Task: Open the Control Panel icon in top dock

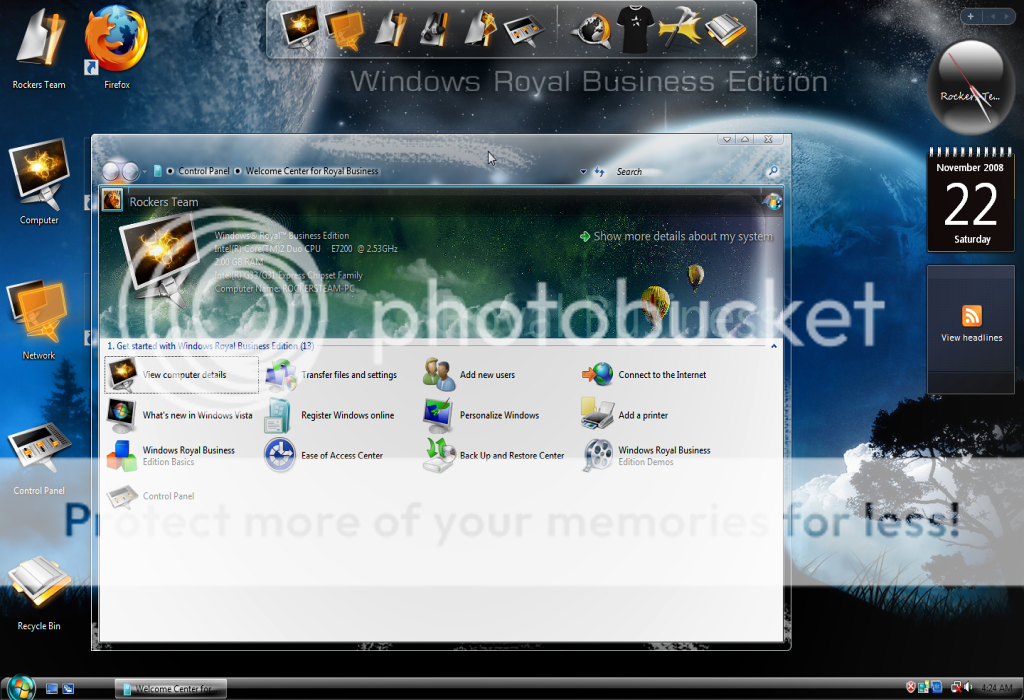Action: coord(524,30)
